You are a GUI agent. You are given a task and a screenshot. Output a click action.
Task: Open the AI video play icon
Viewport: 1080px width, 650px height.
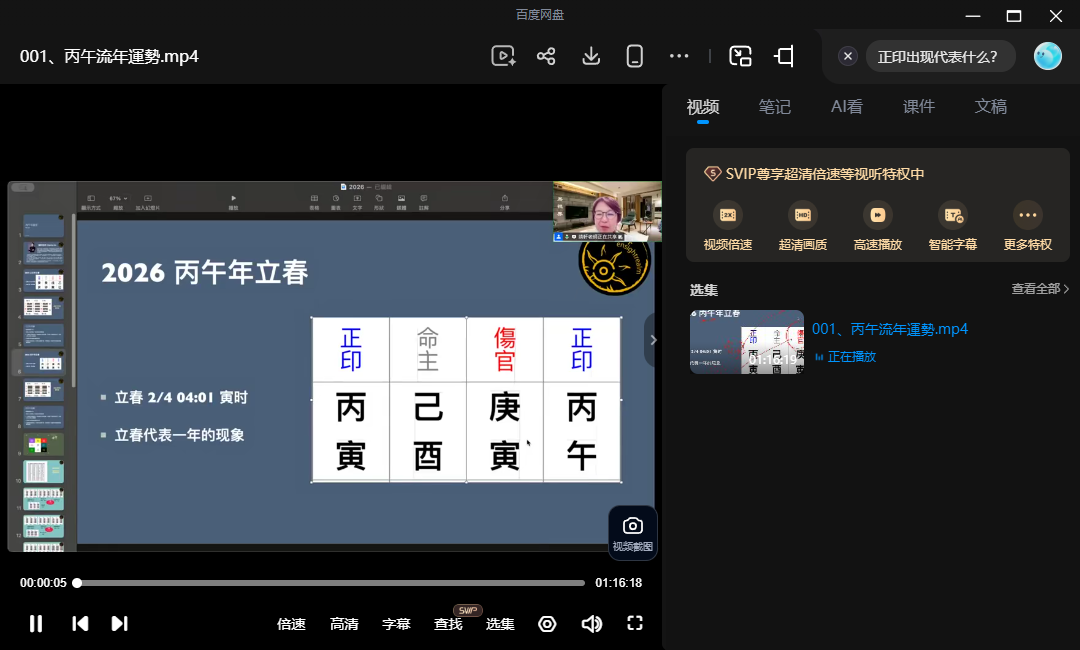503,56
